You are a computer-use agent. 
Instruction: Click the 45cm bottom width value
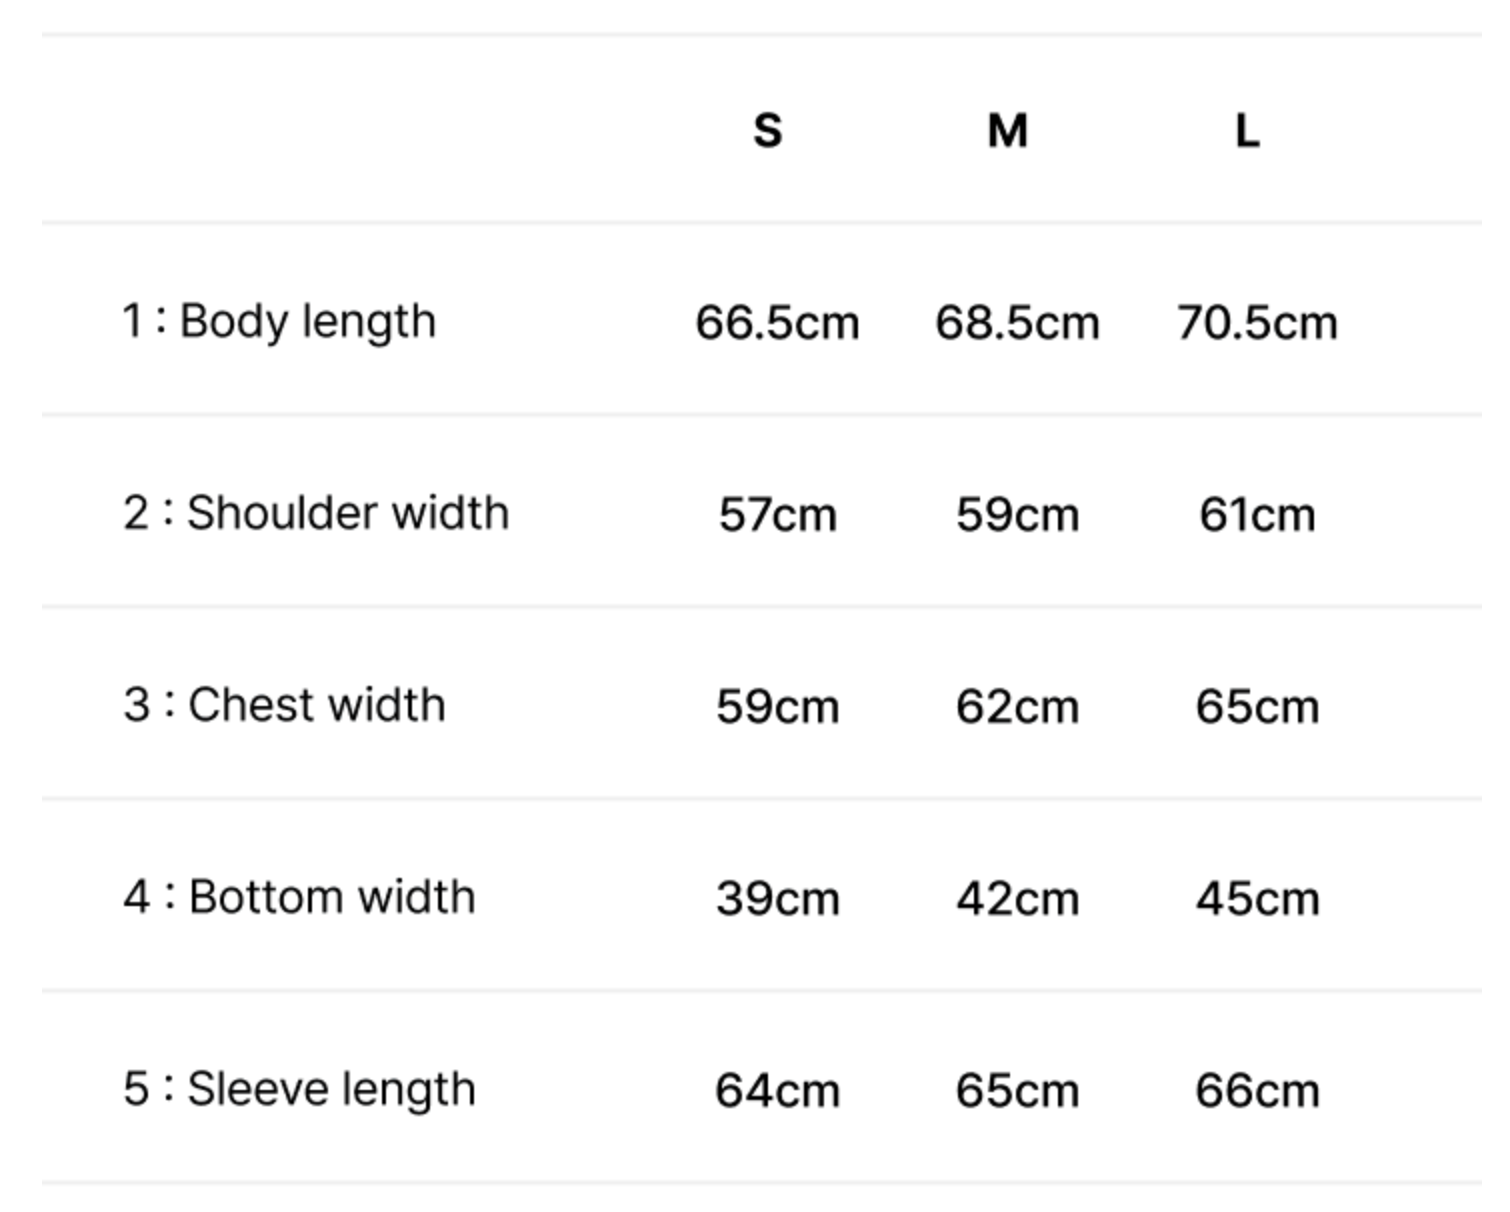point(1257,899)
